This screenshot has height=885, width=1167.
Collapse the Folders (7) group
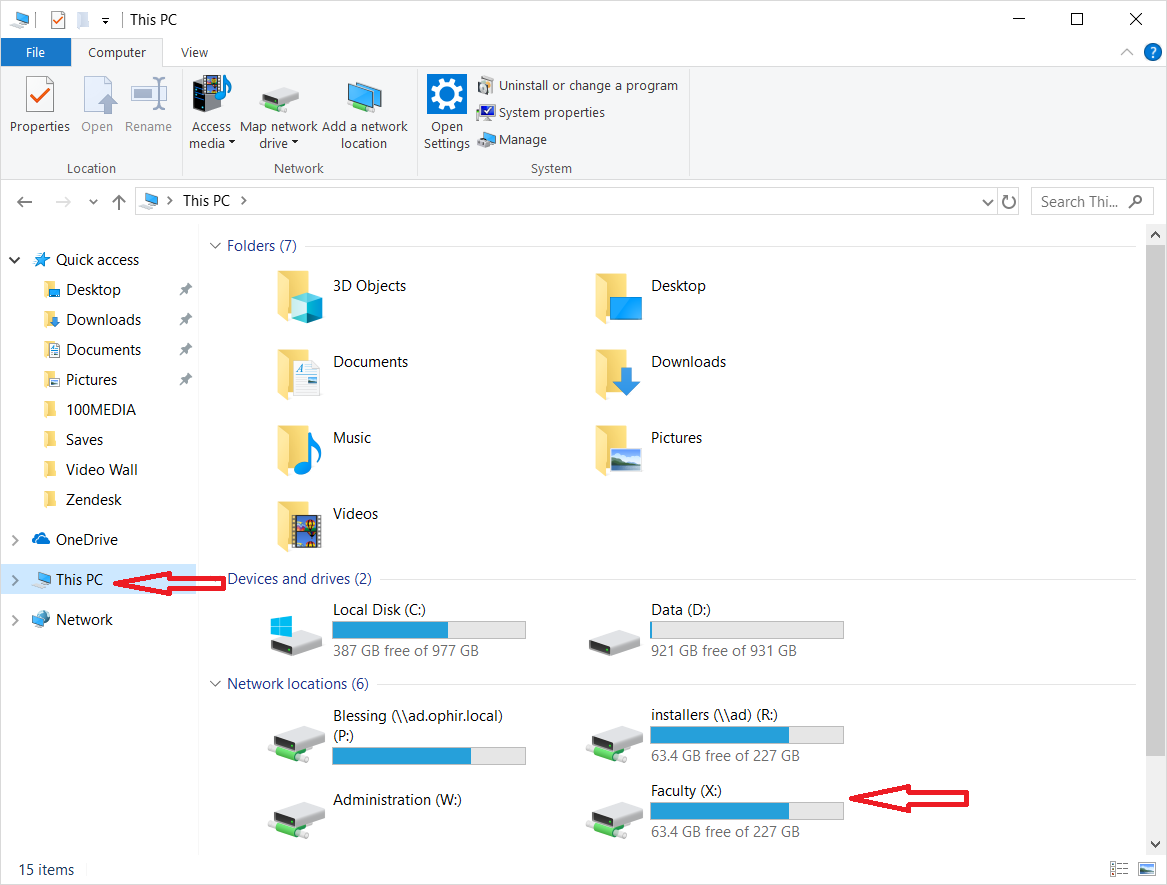tap(215, 246)
